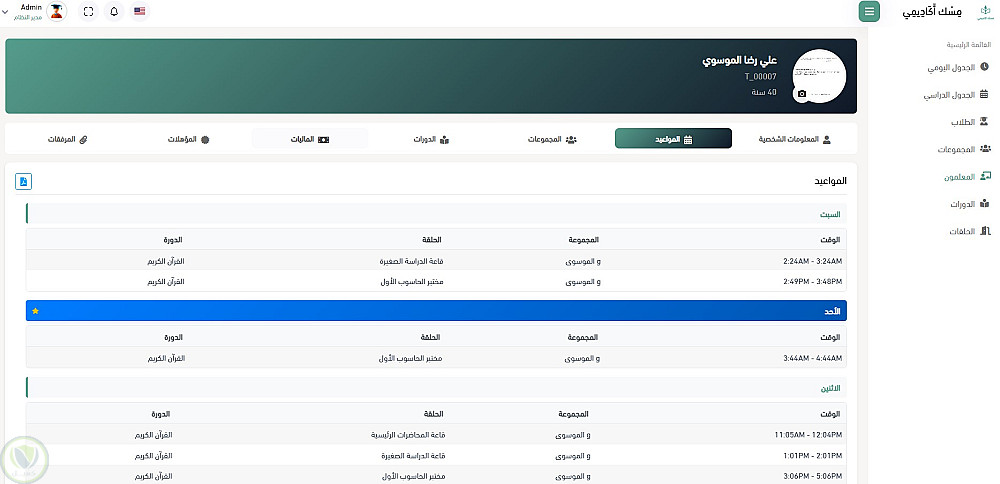This screenshot has width=1000, height=484.
Task: Change language using the US flag icon
Action: 140,11
